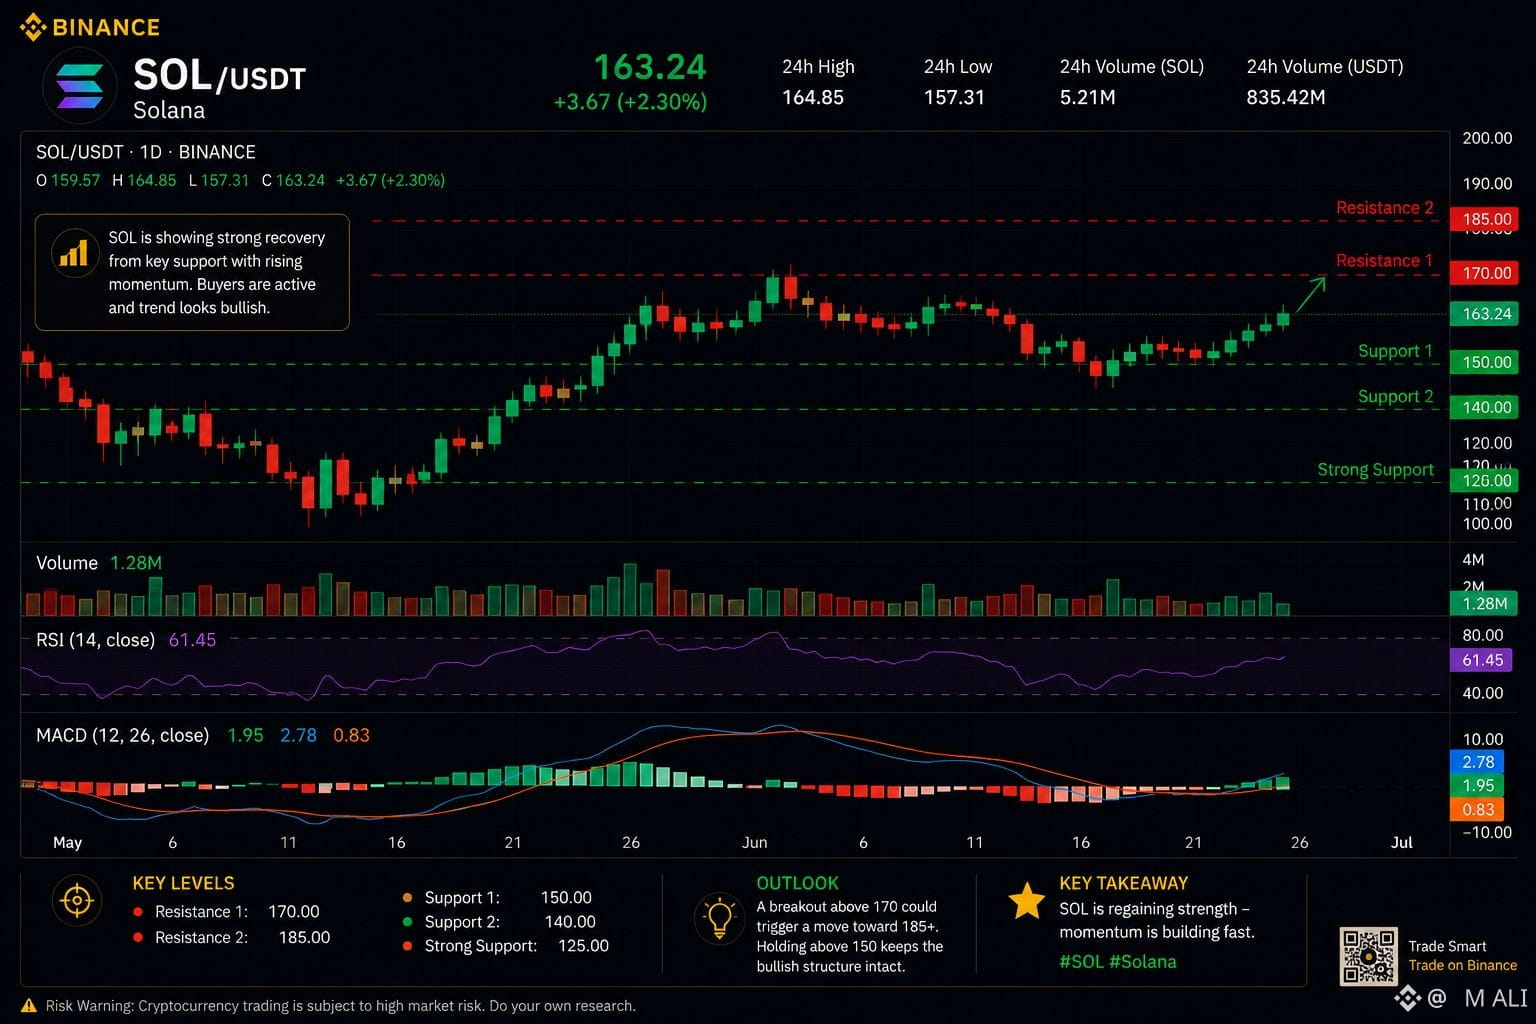Click the purple 61.45 RSI axis tag
Image resolution: width=1536 pixels, height=1024 pixels.
pos(1482,660)
